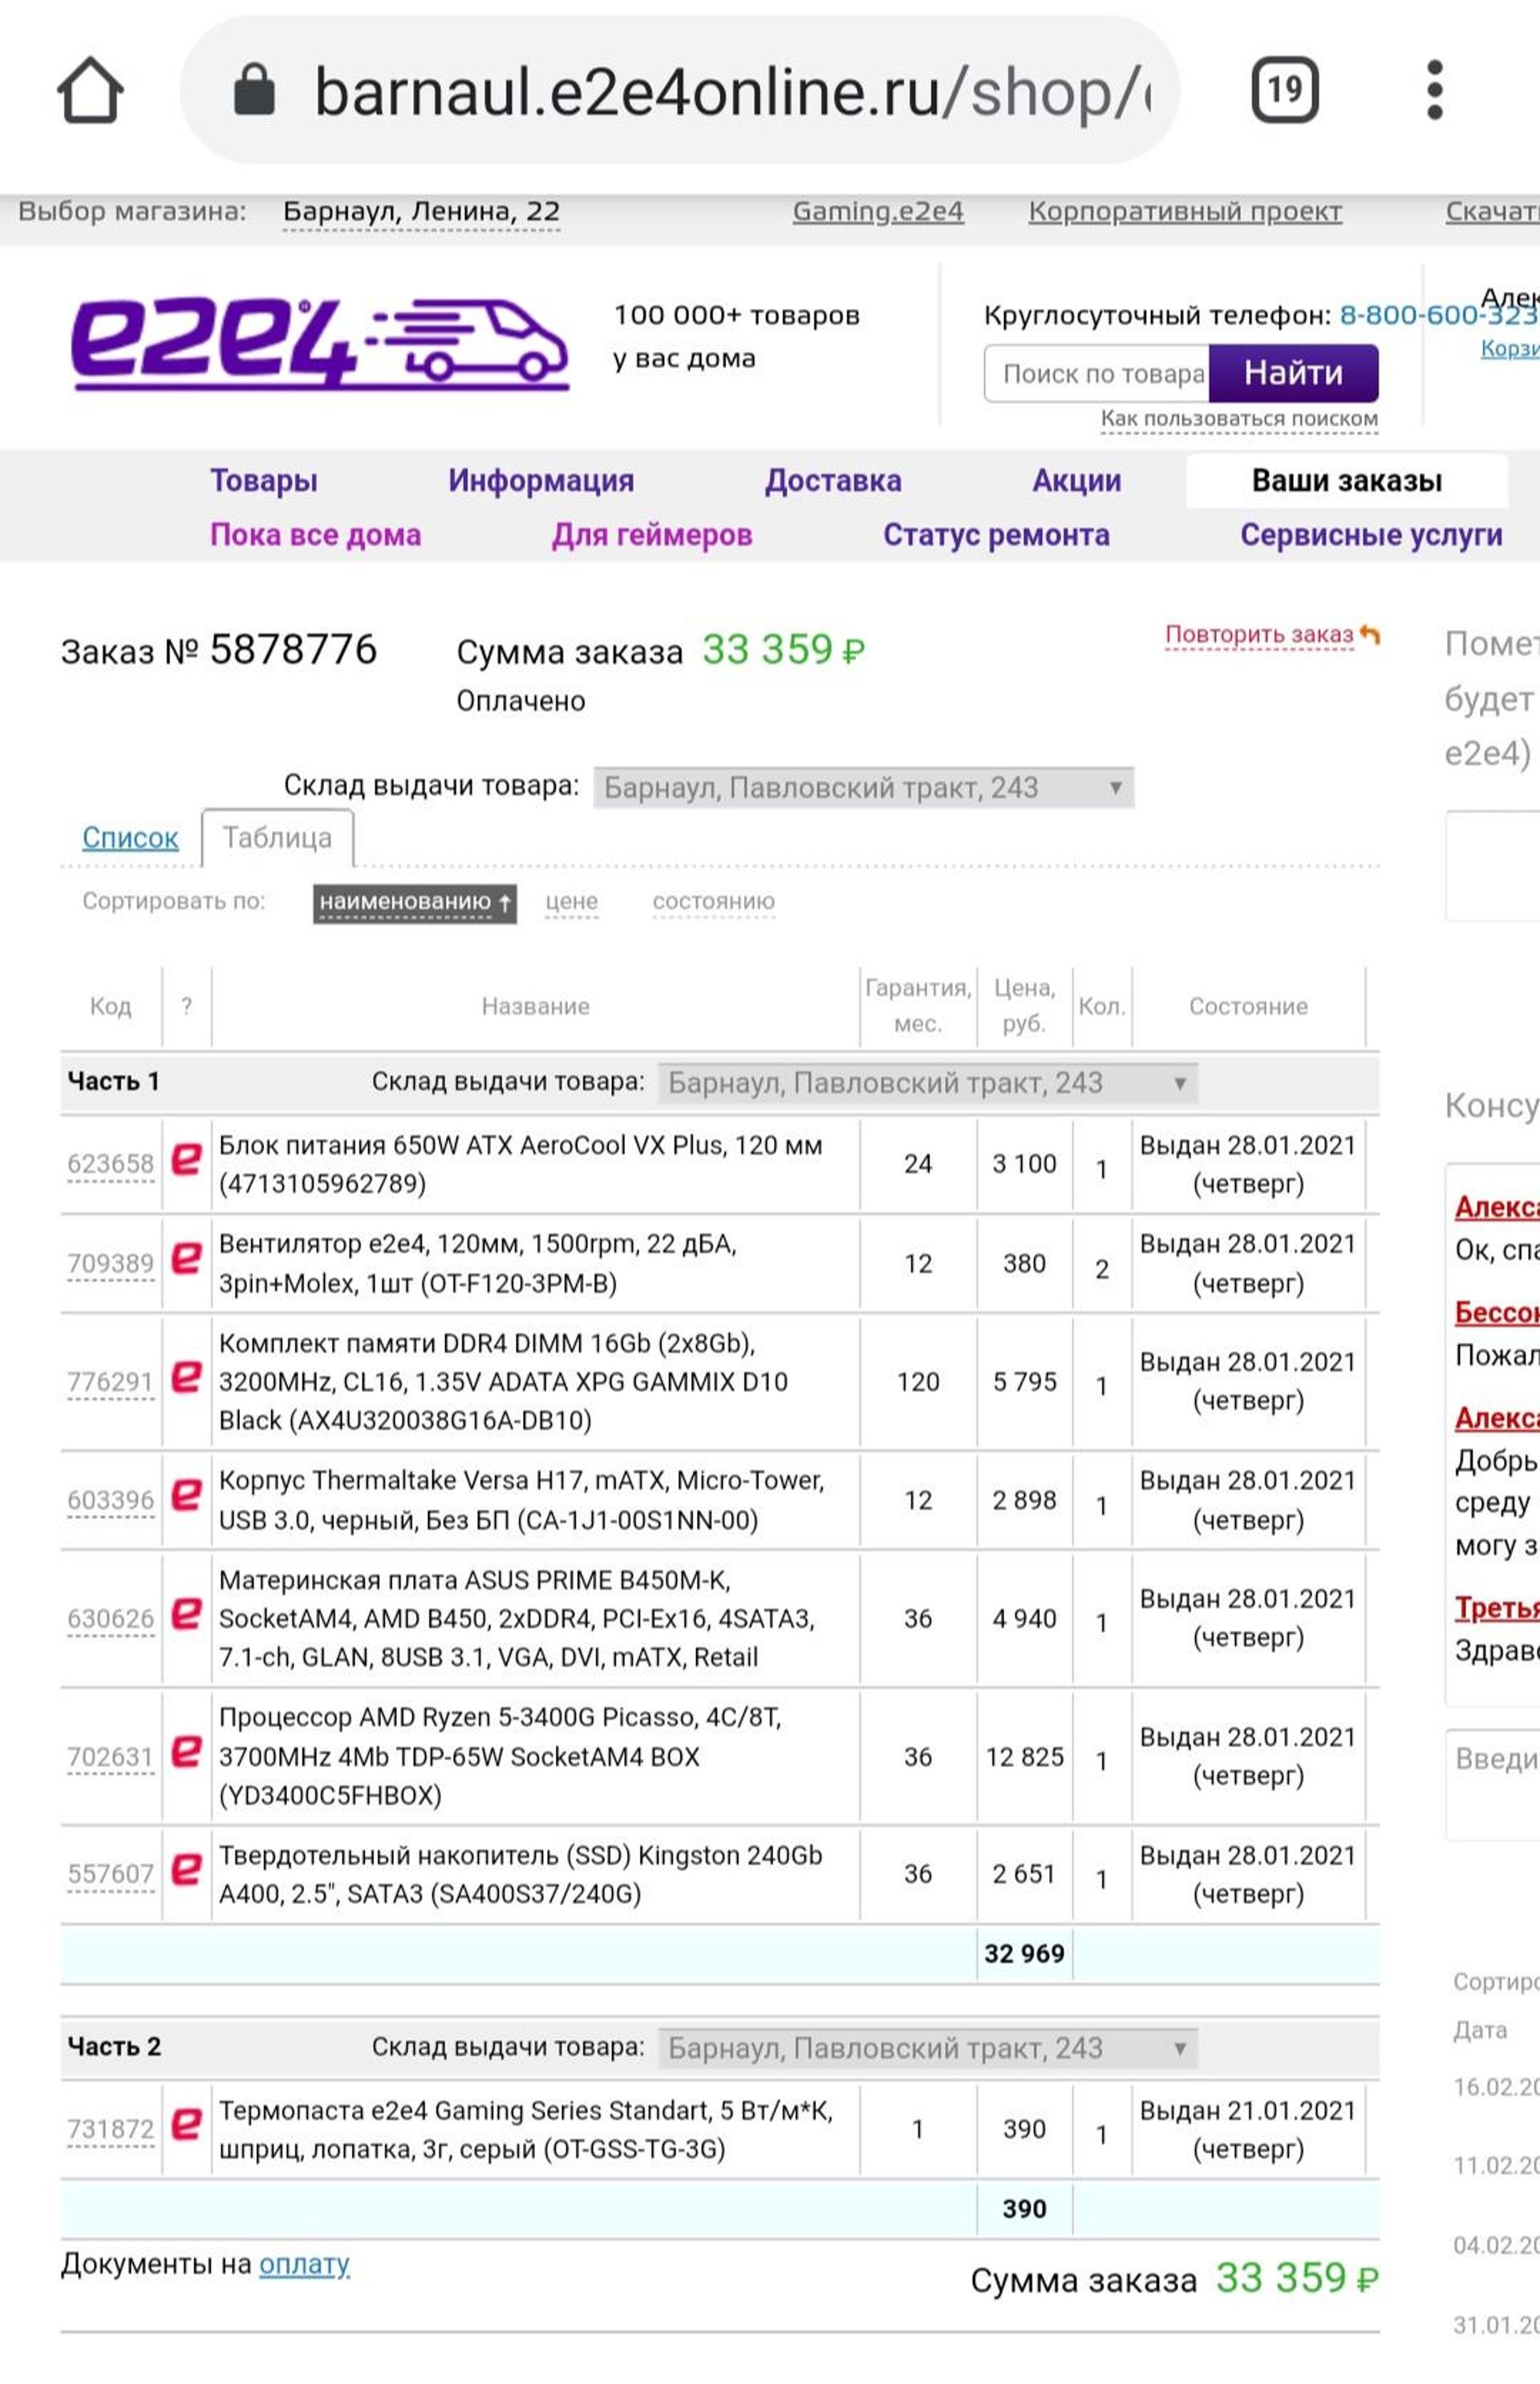1540x2384 pixels.
Task: Click Процессор AMD Ryzen 5-3400G product name
Action: tap(500, 1757)
